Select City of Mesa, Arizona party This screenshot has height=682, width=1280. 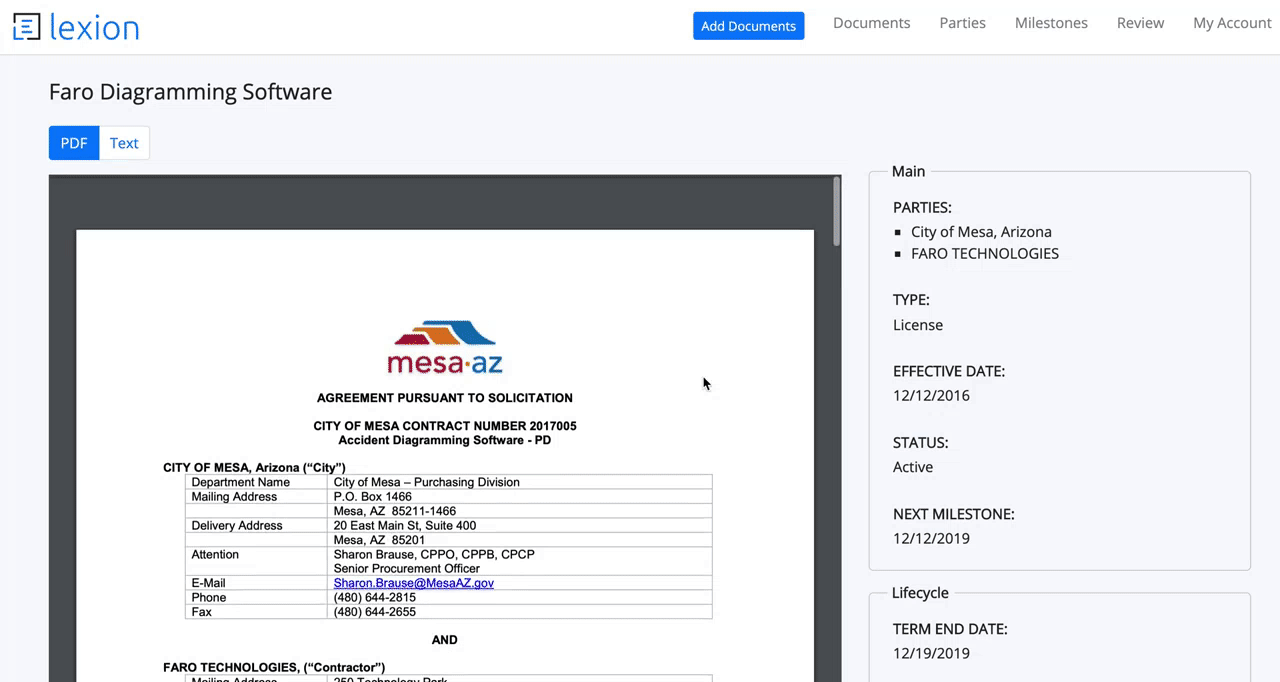tap(981, 232)
